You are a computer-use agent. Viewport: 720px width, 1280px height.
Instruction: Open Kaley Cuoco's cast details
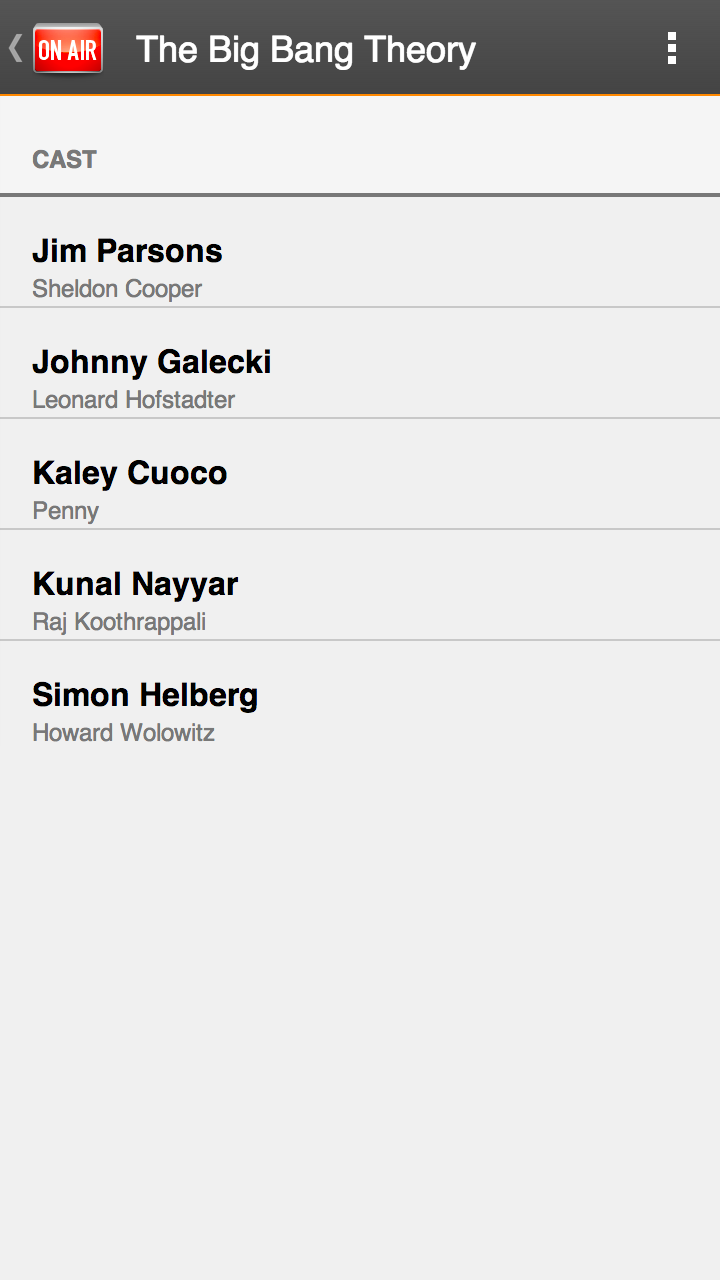click(129, 472)
